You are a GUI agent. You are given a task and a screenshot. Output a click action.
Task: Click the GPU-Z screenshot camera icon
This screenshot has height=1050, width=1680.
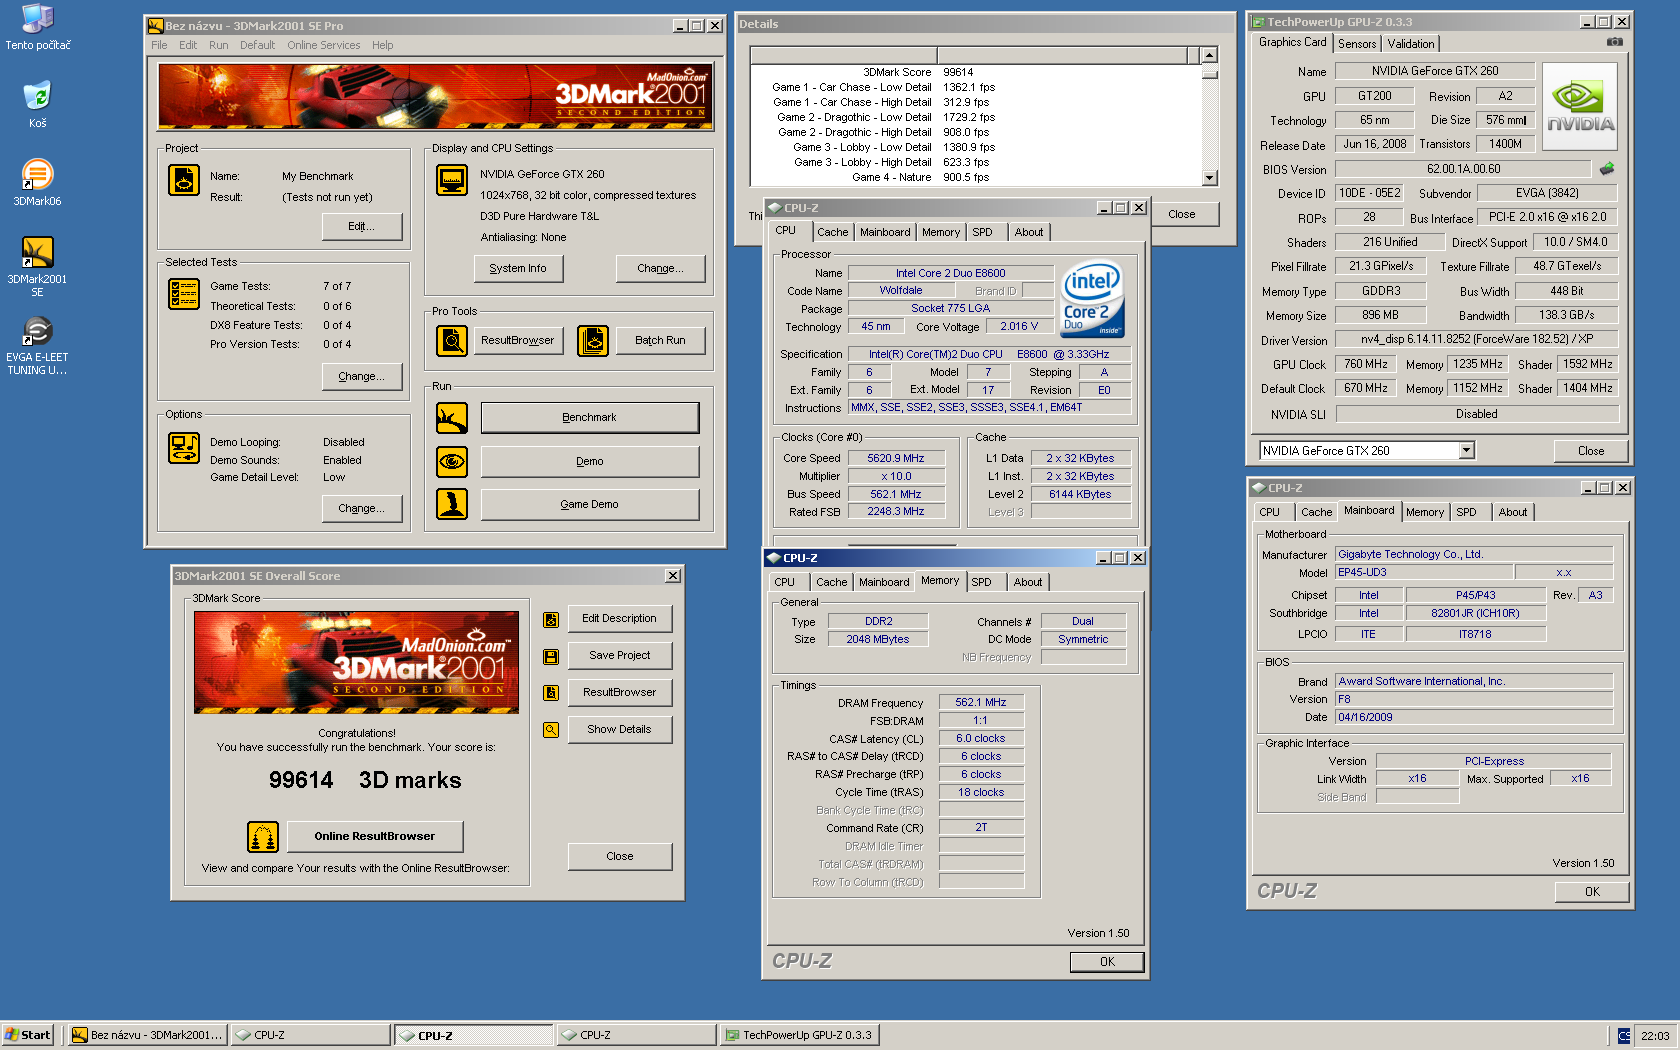coord(1615,42)
